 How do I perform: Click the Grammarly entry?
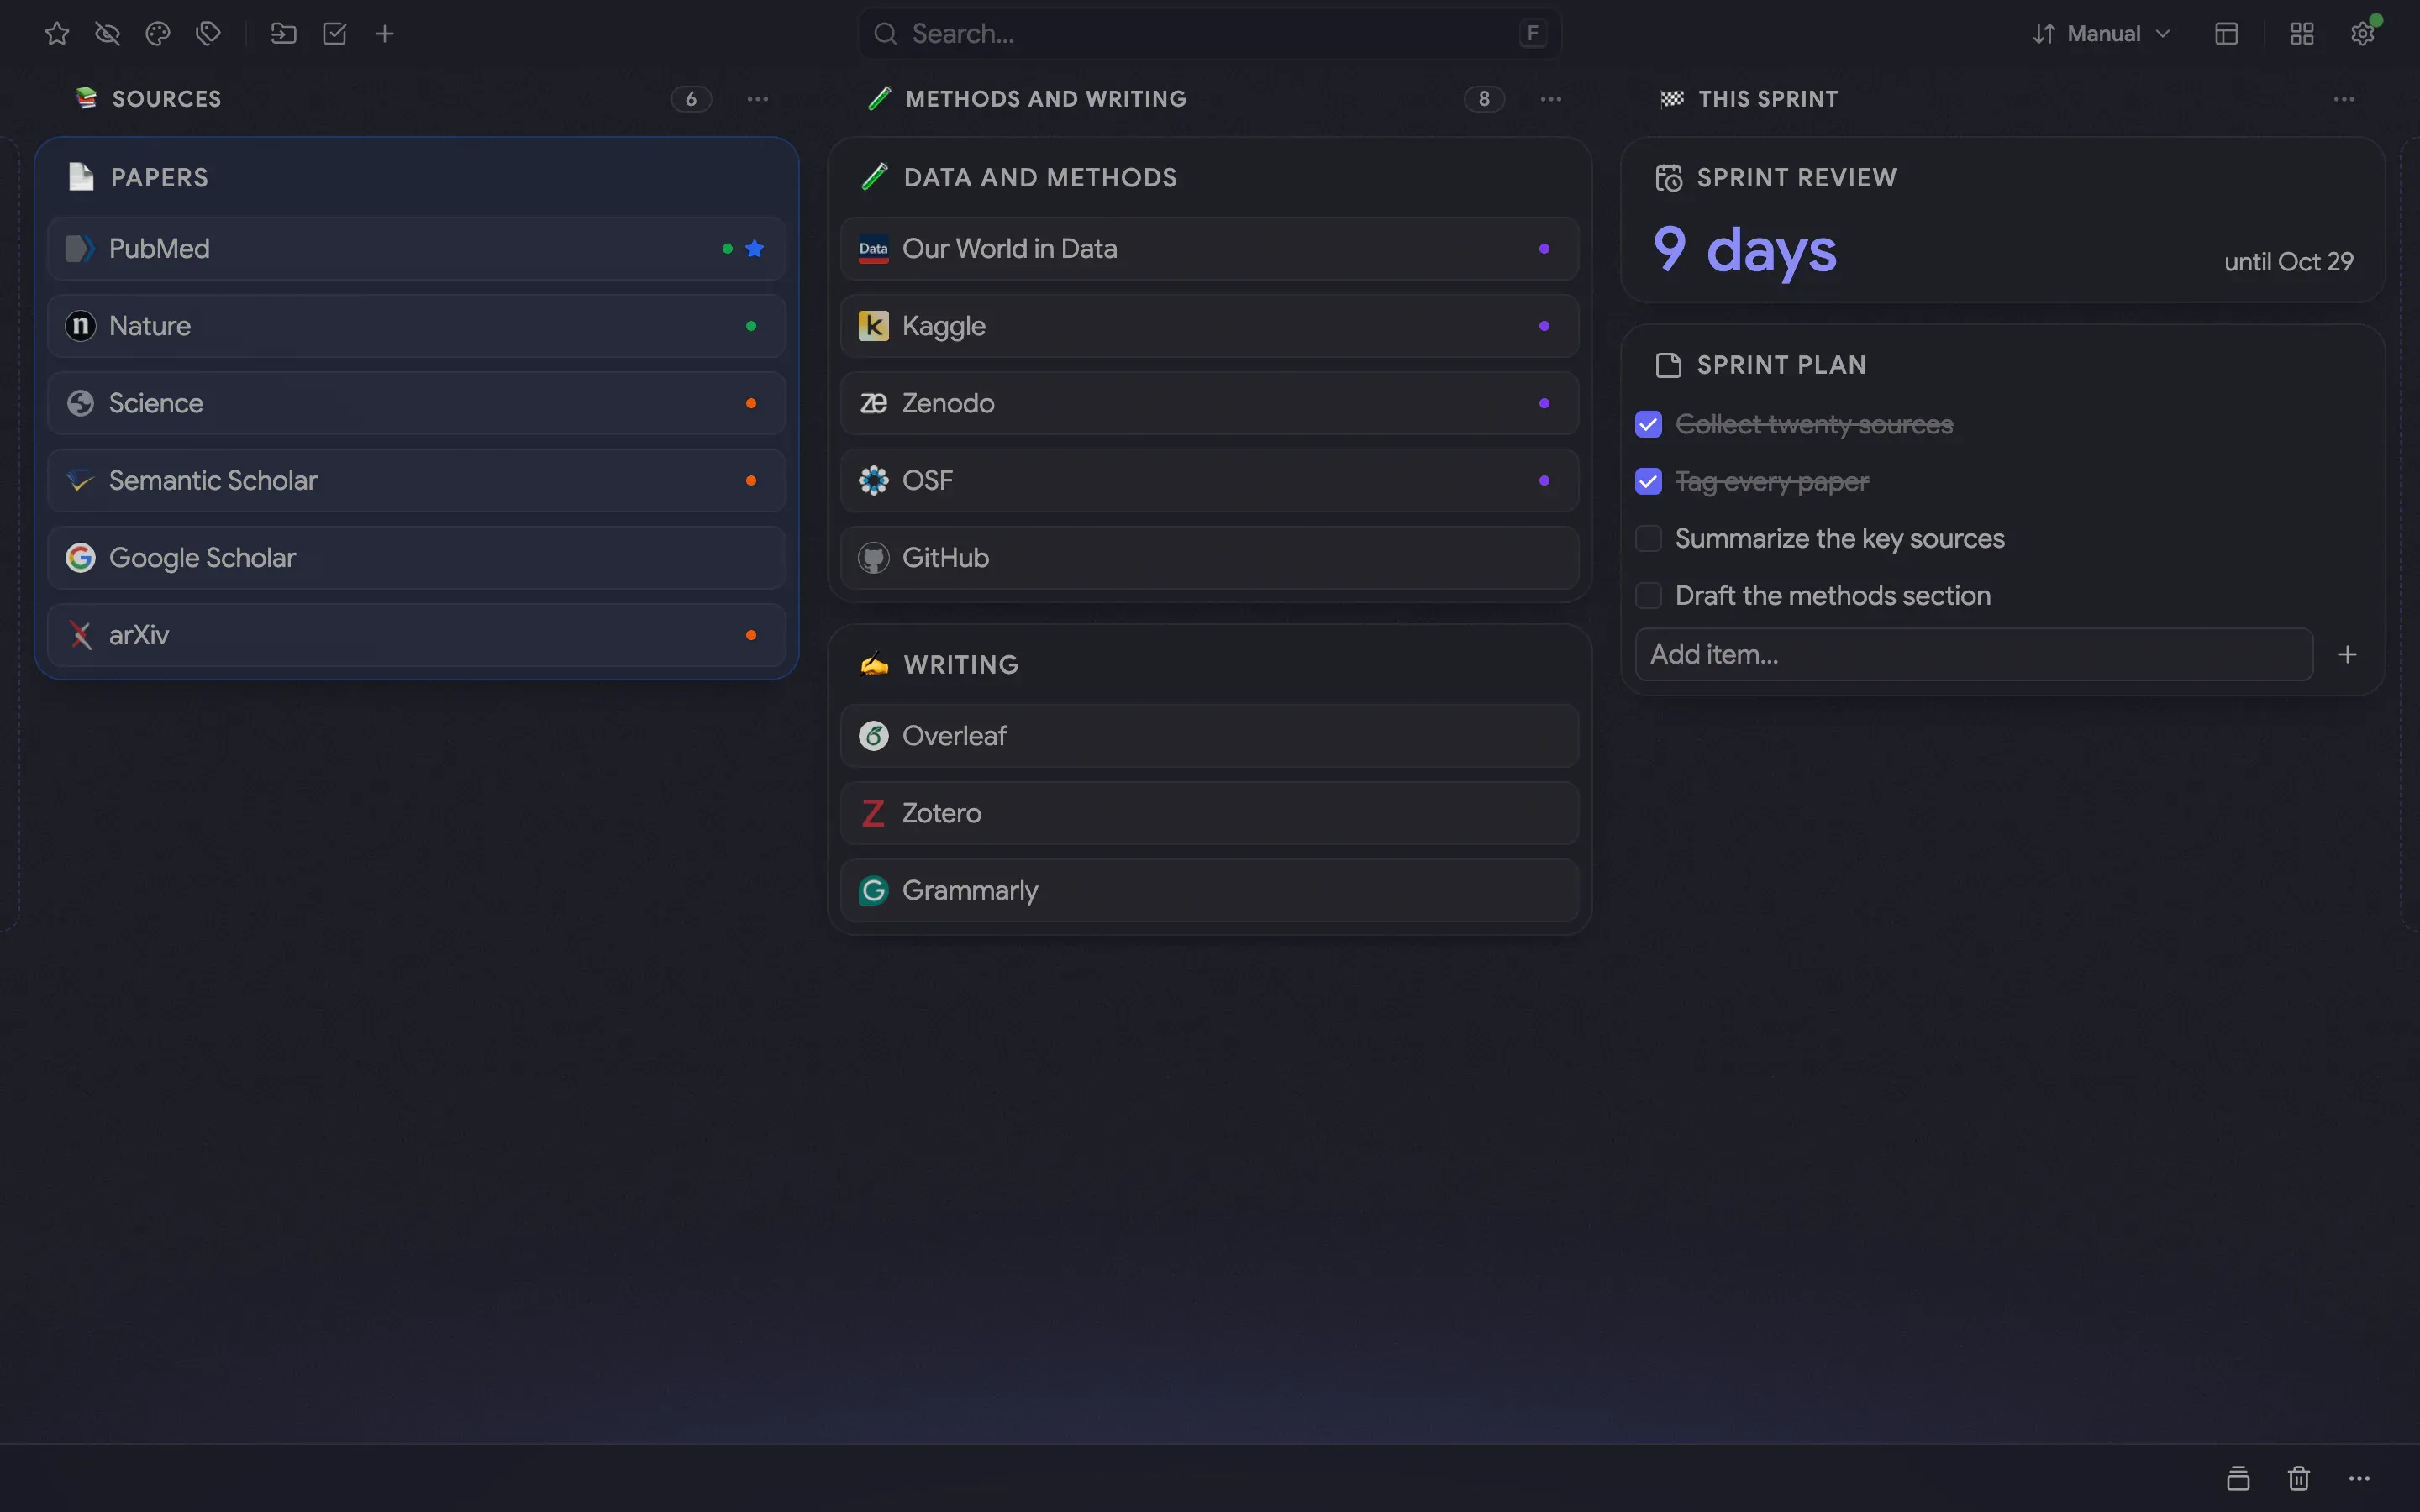coord(1209,890)
